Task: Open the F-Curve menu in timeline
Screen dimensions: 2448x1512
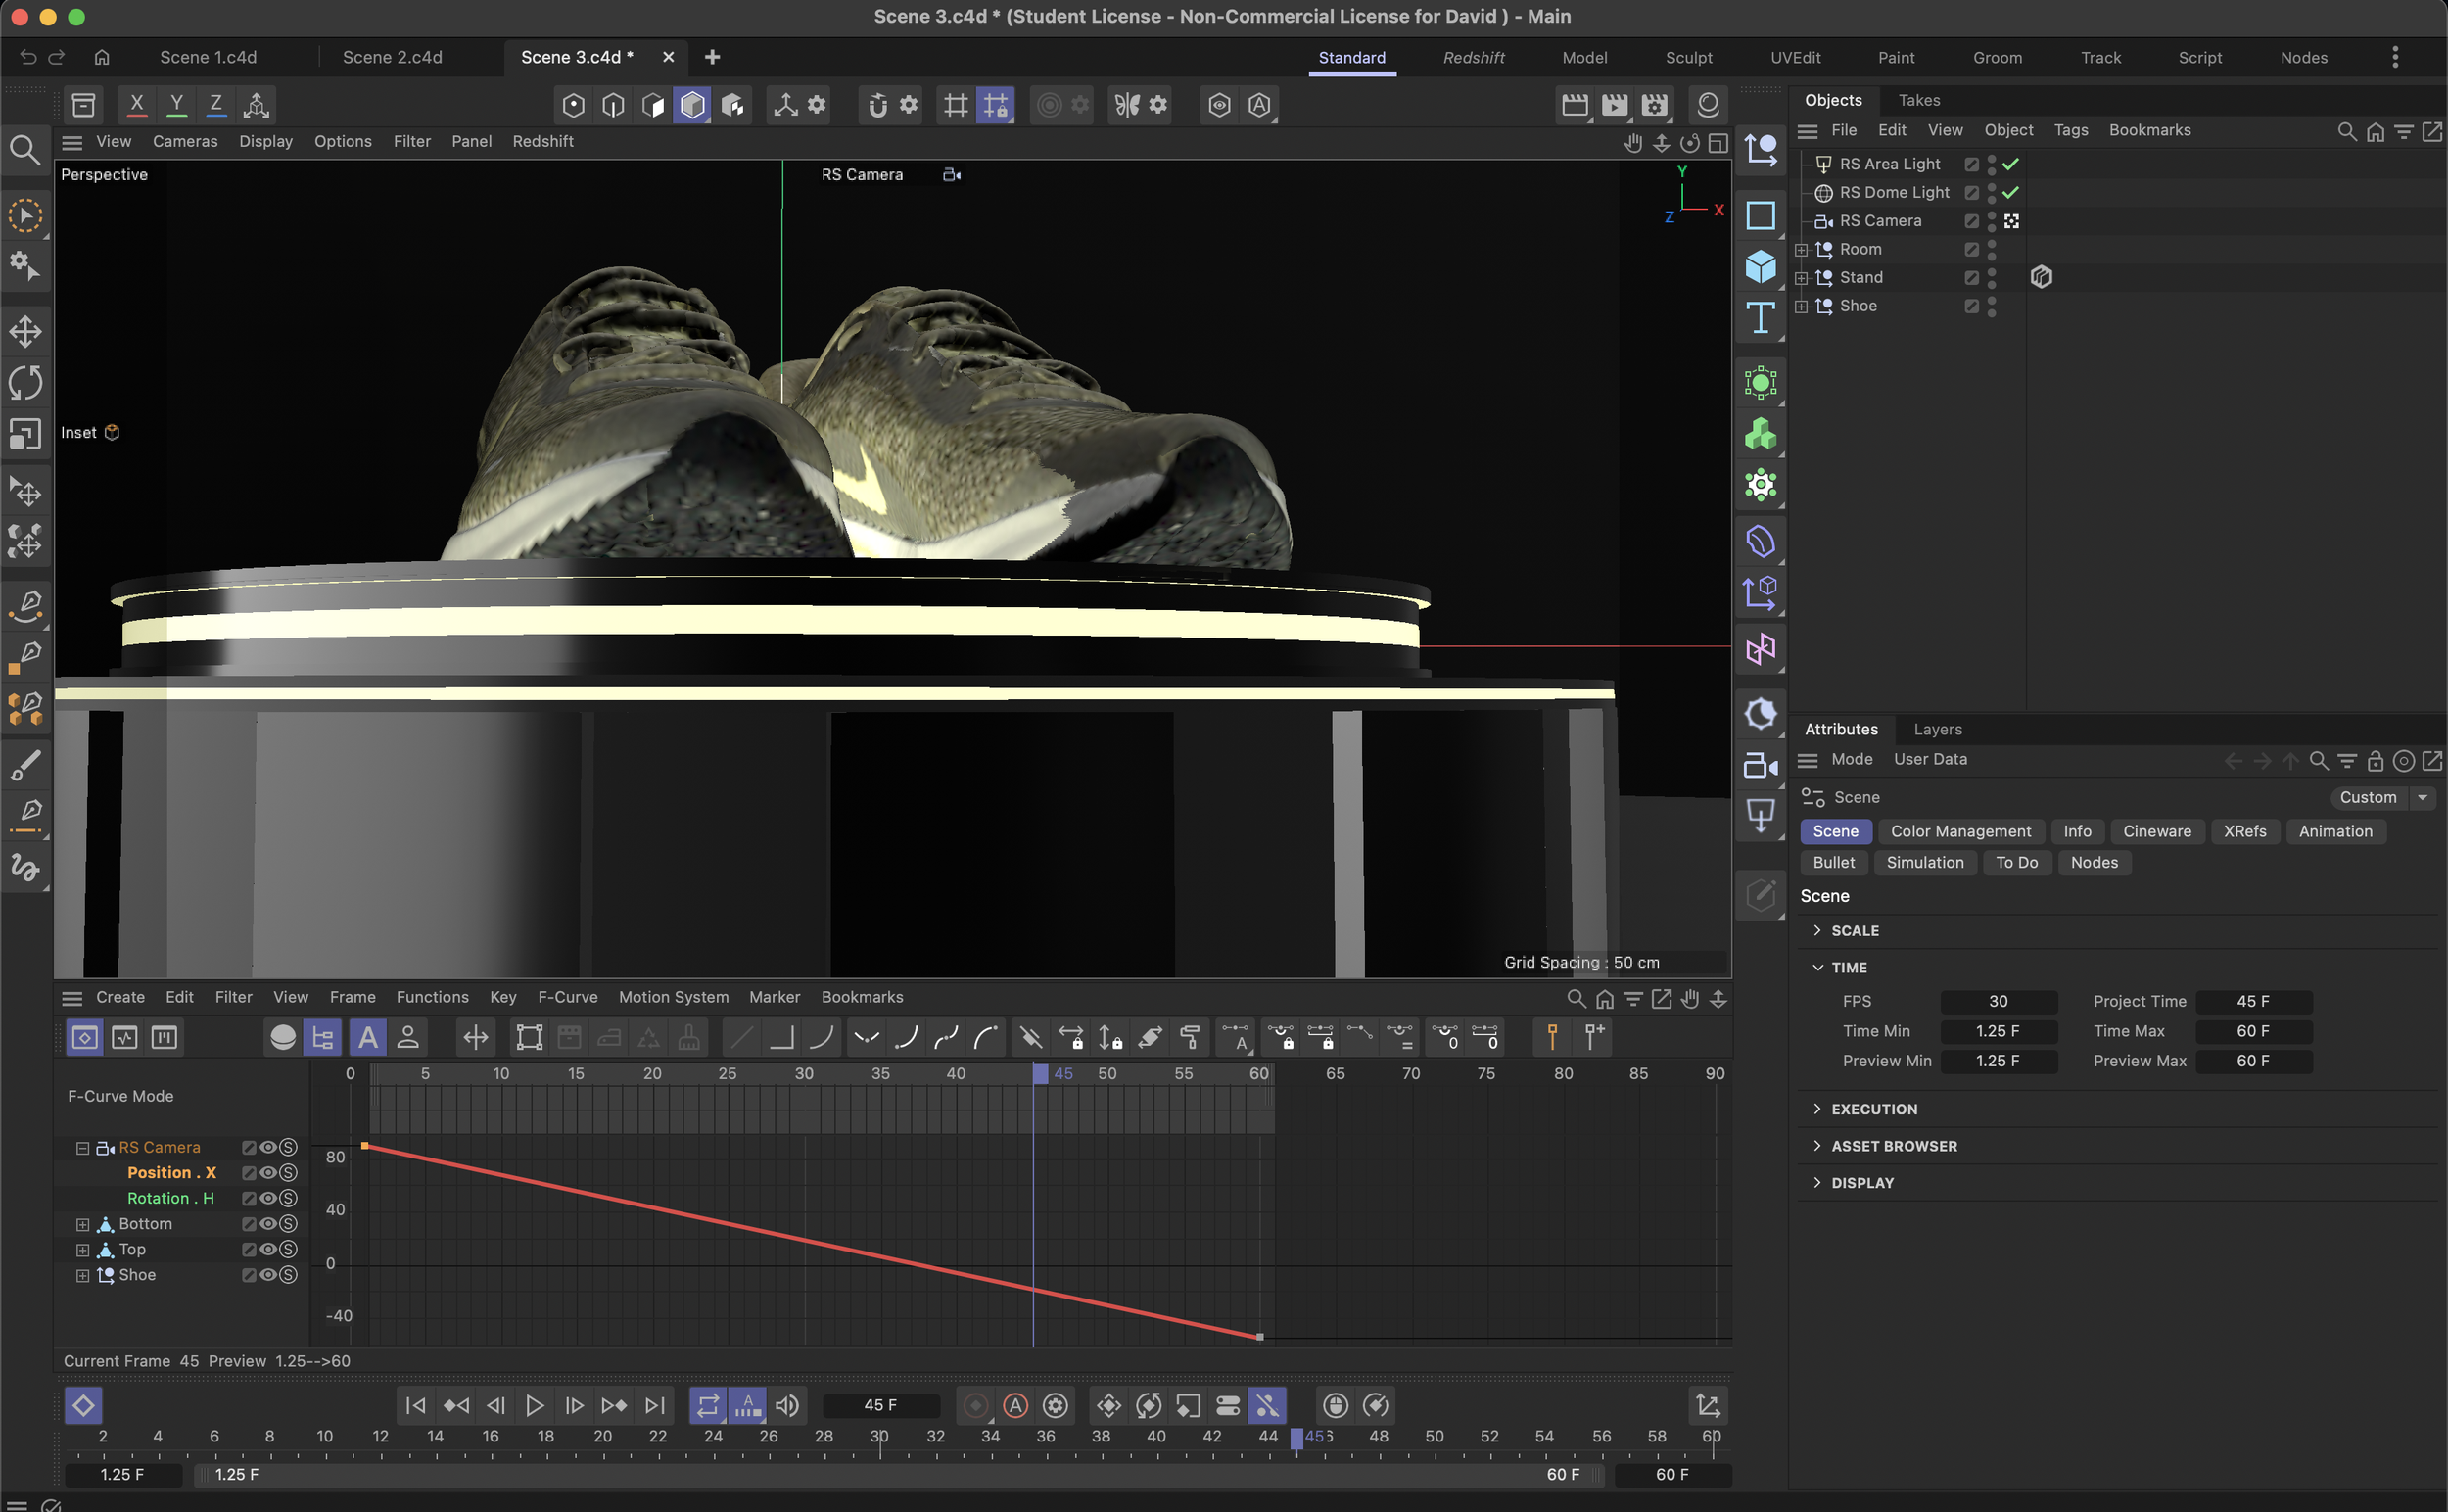Action: click(x=567, y=997)
